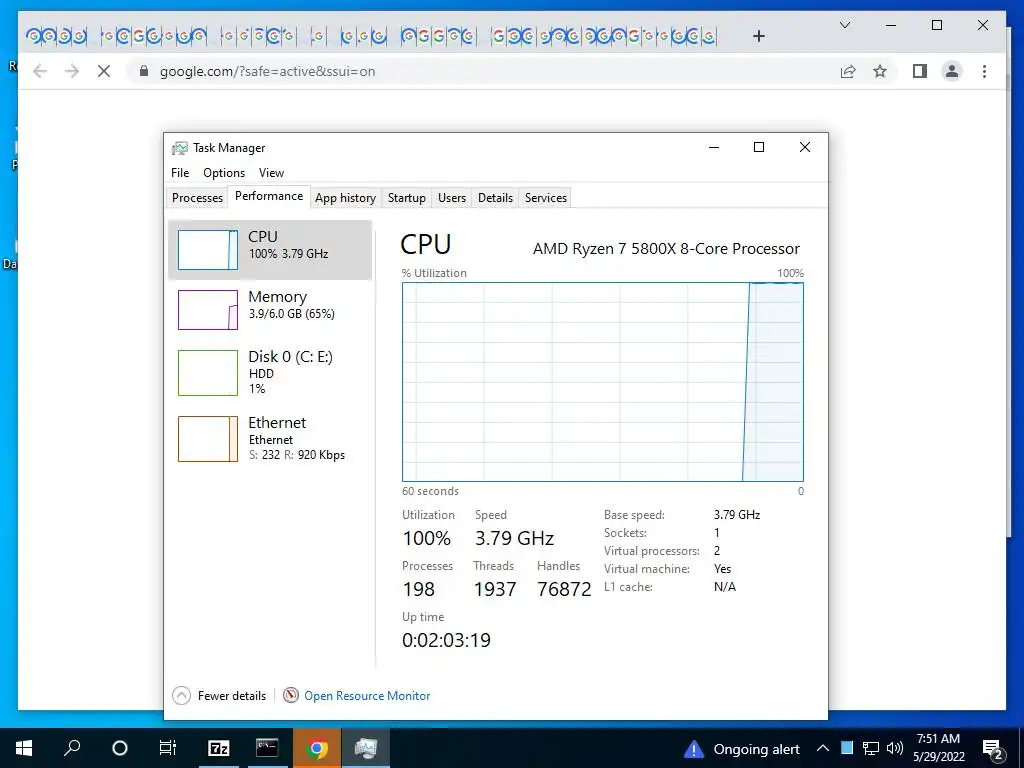
Task: Click AMD Ryzen 7 5800X processor name
Action: click(x=666, y=249)
